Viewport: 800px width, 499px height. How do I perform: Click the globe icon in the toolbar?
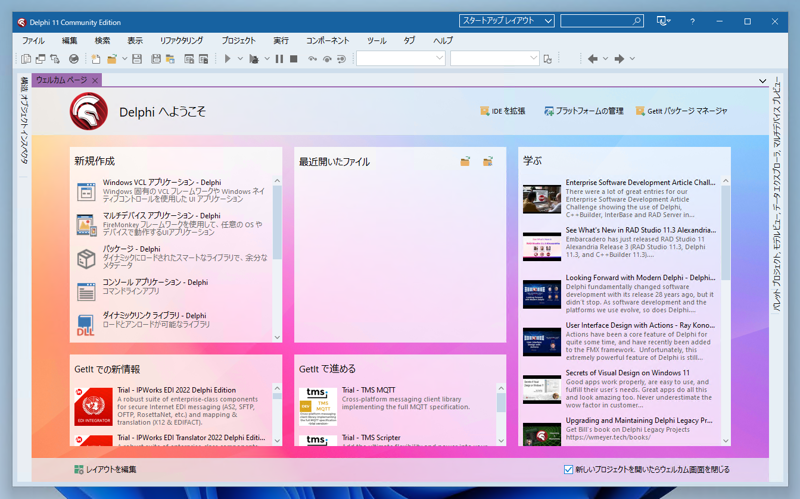tap(74, 59)
